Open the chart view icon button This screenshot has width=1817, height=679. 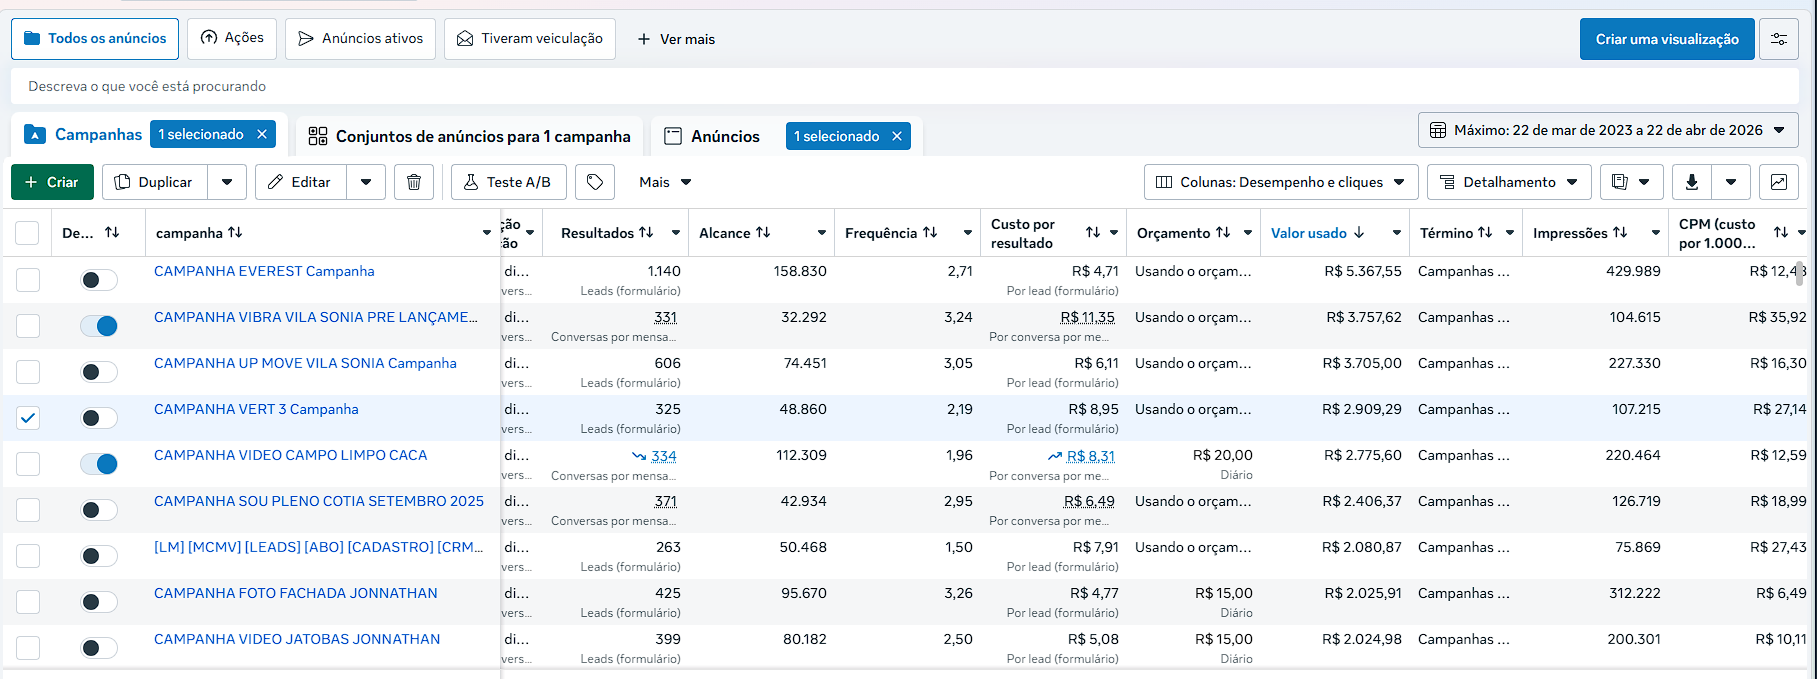pos(1779,182)
